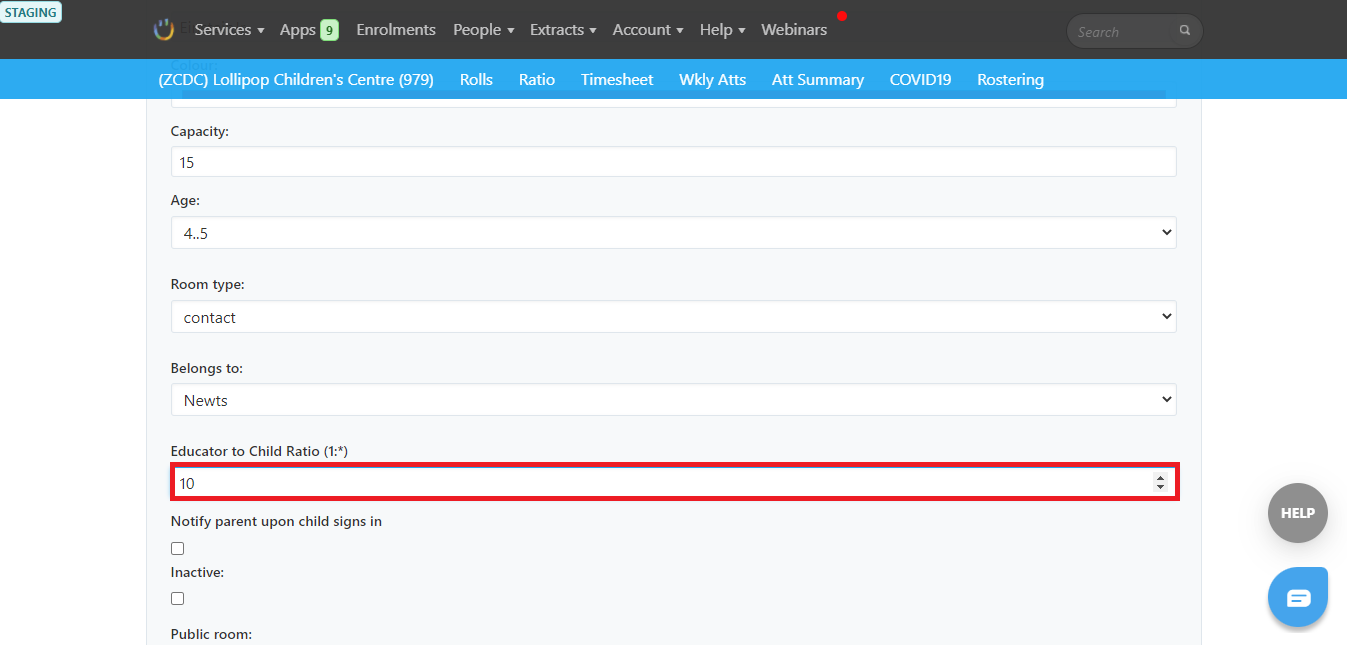Click the red notification dot near Webinars
This screenshot has width=1347, height=645.
842,16
